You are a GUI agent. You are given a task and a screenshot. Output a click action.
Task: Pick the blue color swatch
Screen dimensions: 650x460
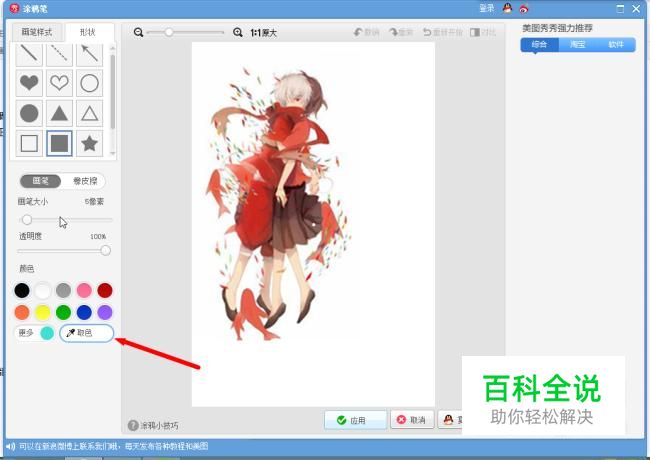point(84,312)
